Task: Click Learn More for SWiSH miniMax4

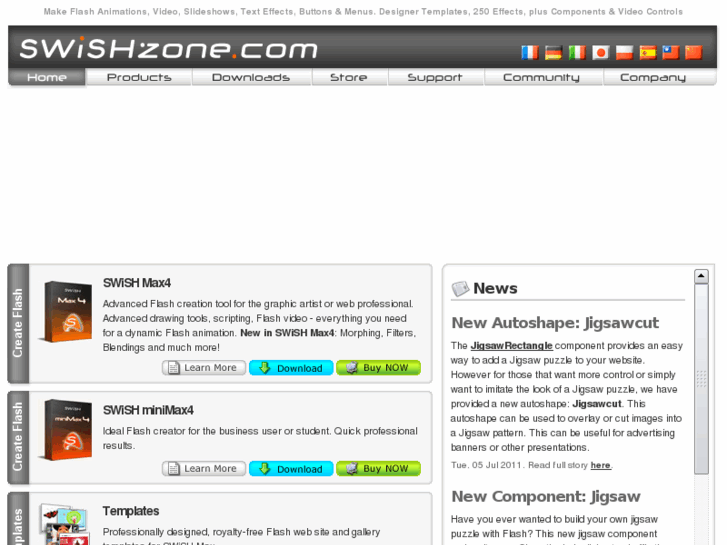Action: (x=204, y=469)
